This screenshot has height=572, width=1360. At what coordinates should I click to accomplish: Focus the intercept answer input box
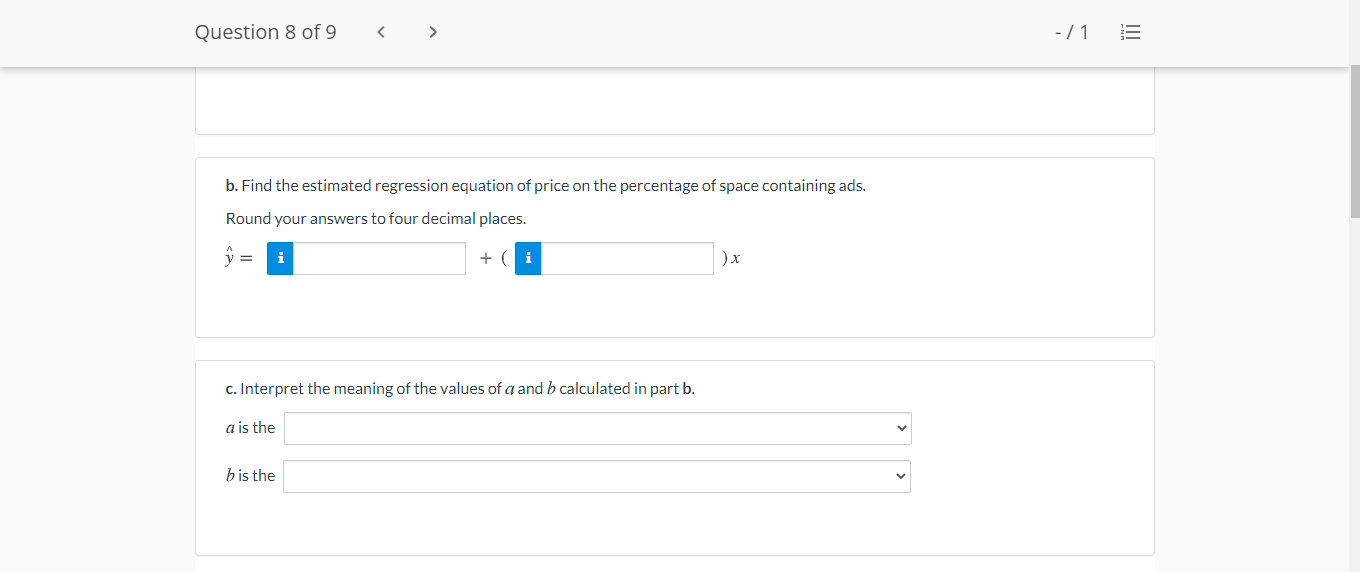pos(380,259)
